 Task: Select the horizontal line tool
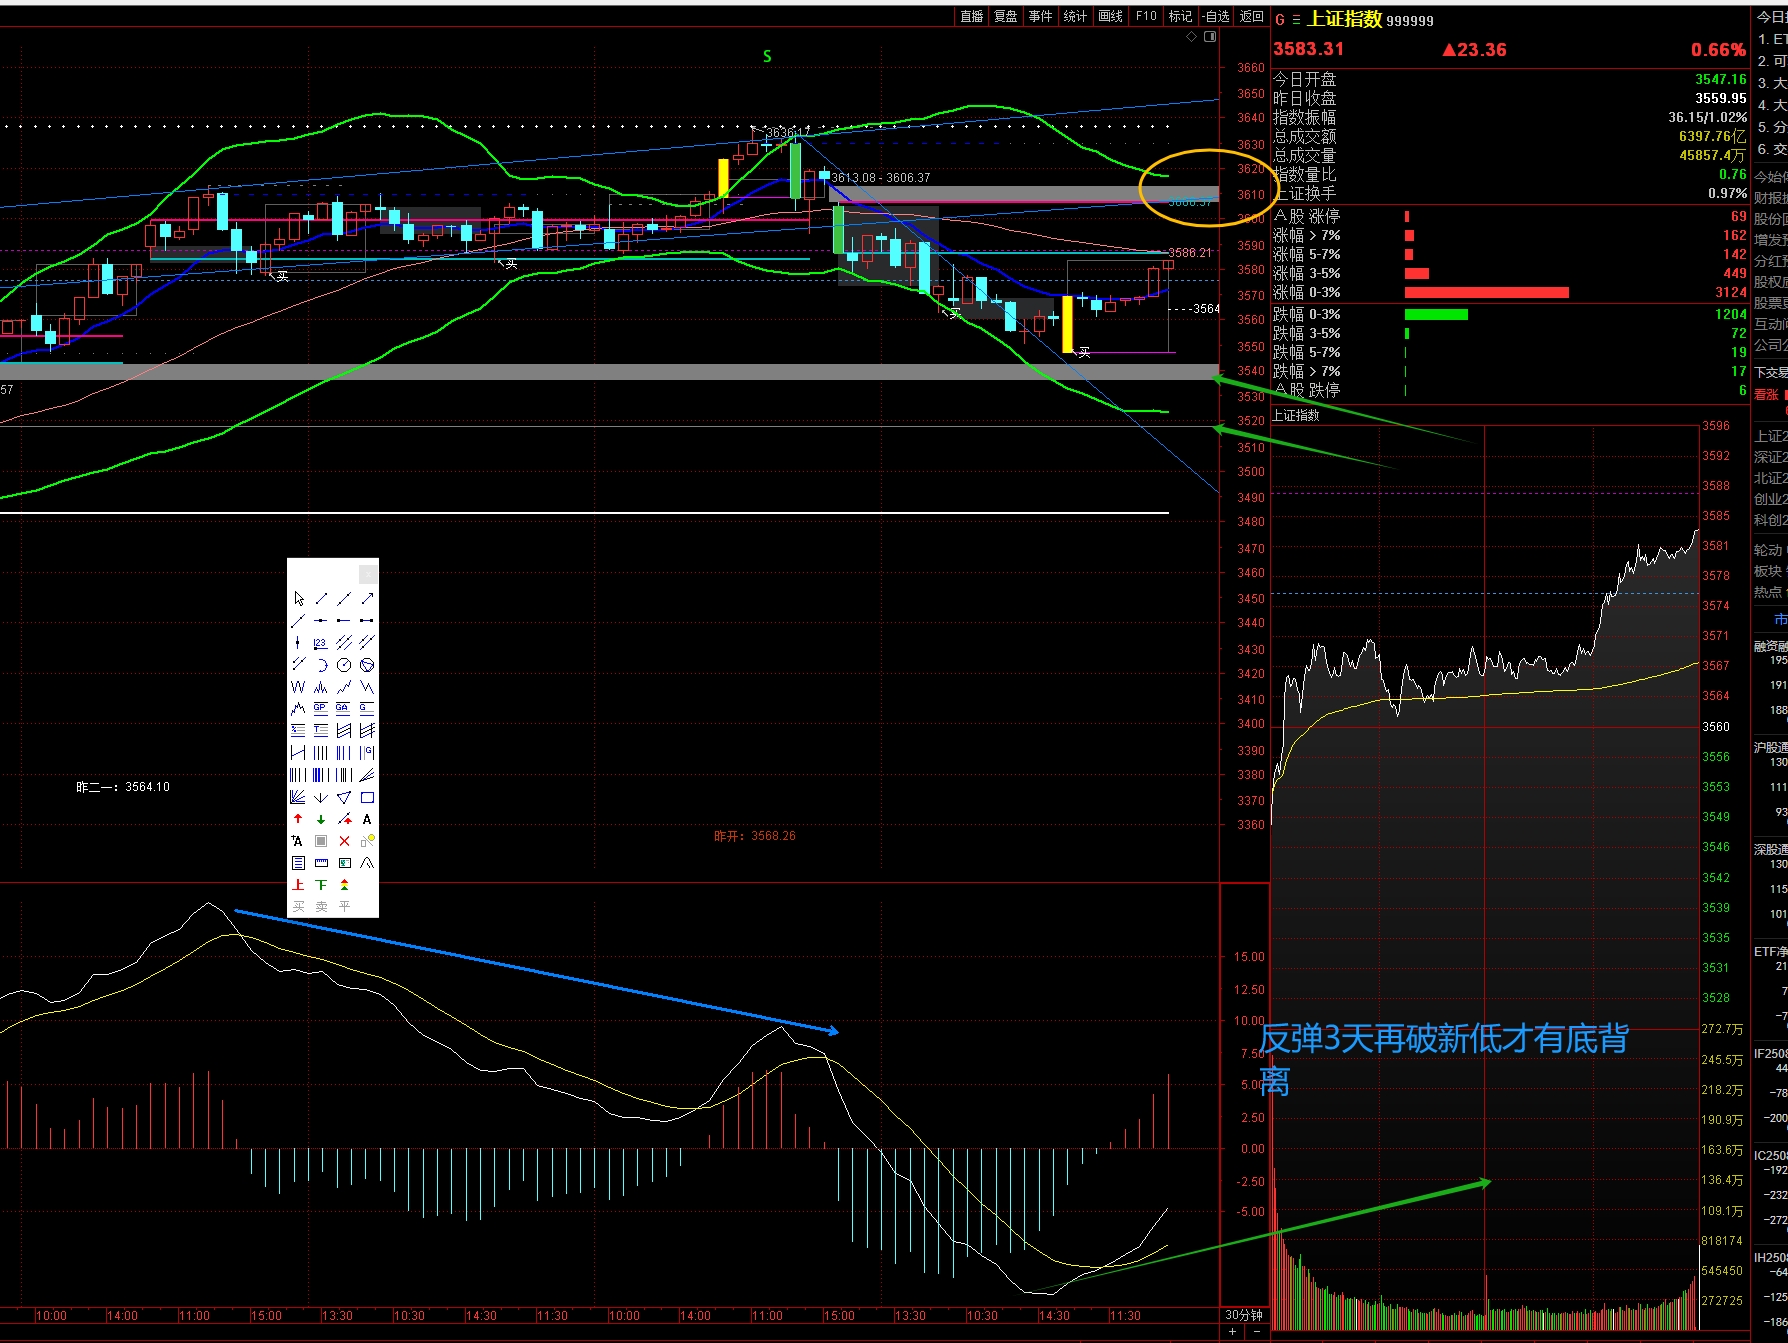tap(321, 620)
